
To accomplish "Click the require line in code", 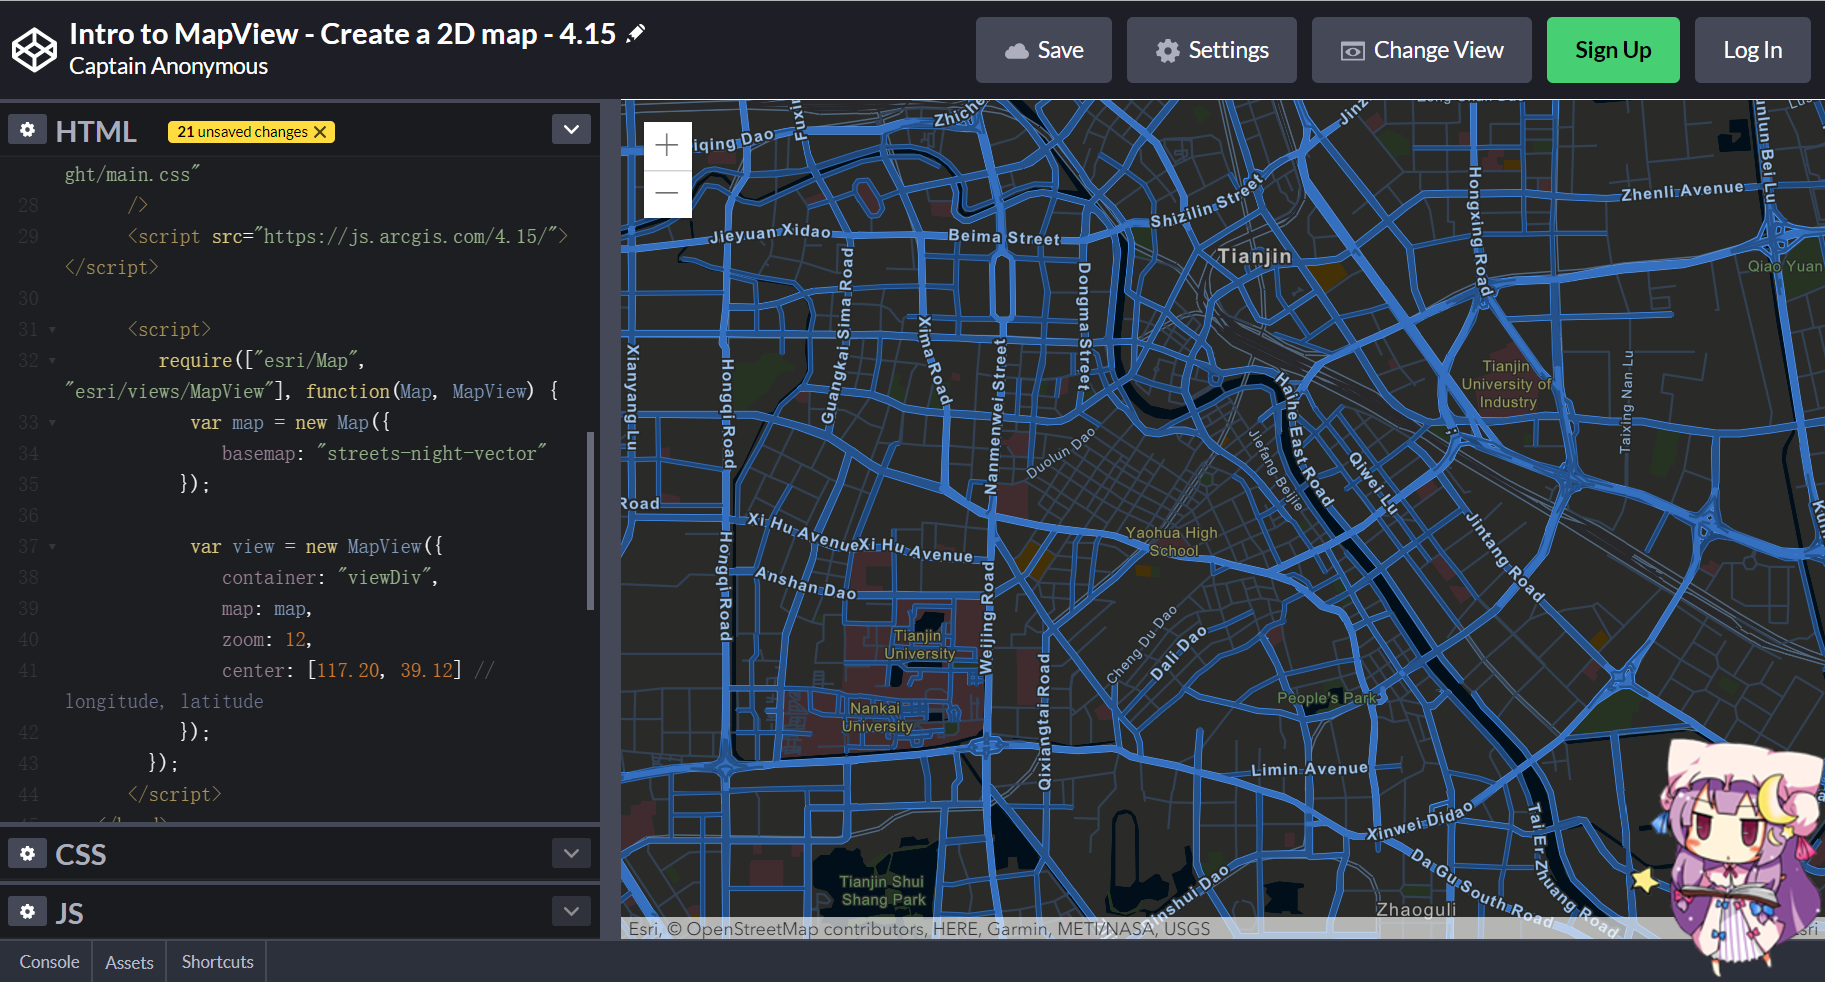I will (262, 361).
